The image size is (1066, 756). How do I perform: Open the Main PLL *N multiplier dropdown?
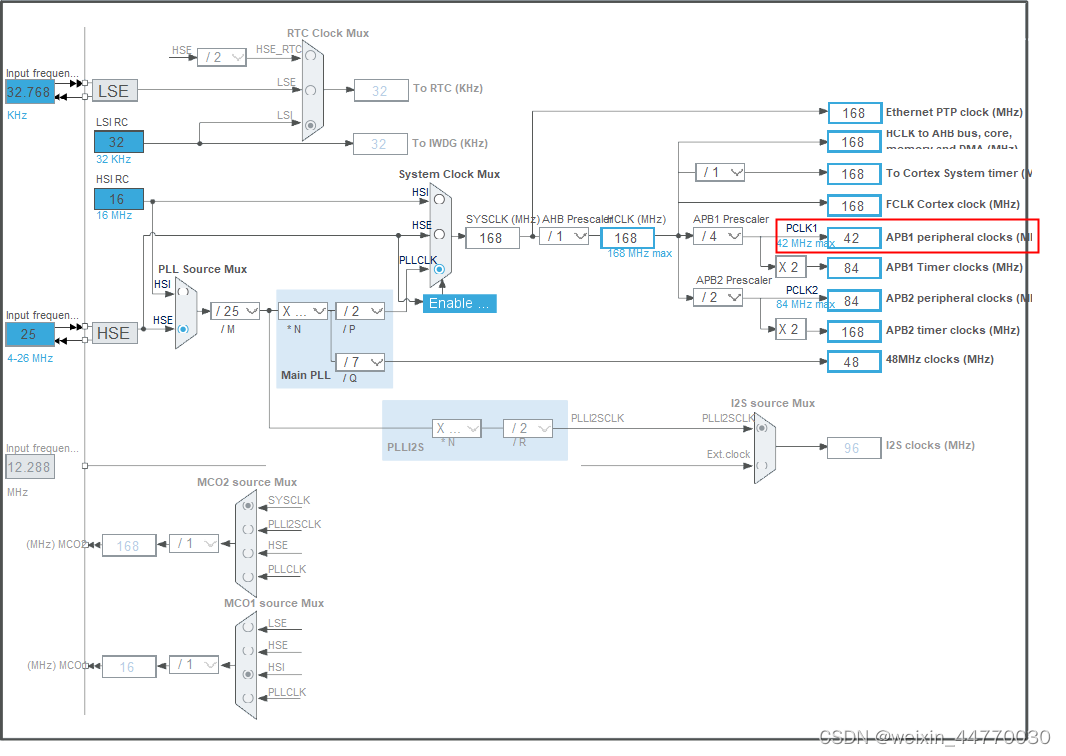point(303,311)
